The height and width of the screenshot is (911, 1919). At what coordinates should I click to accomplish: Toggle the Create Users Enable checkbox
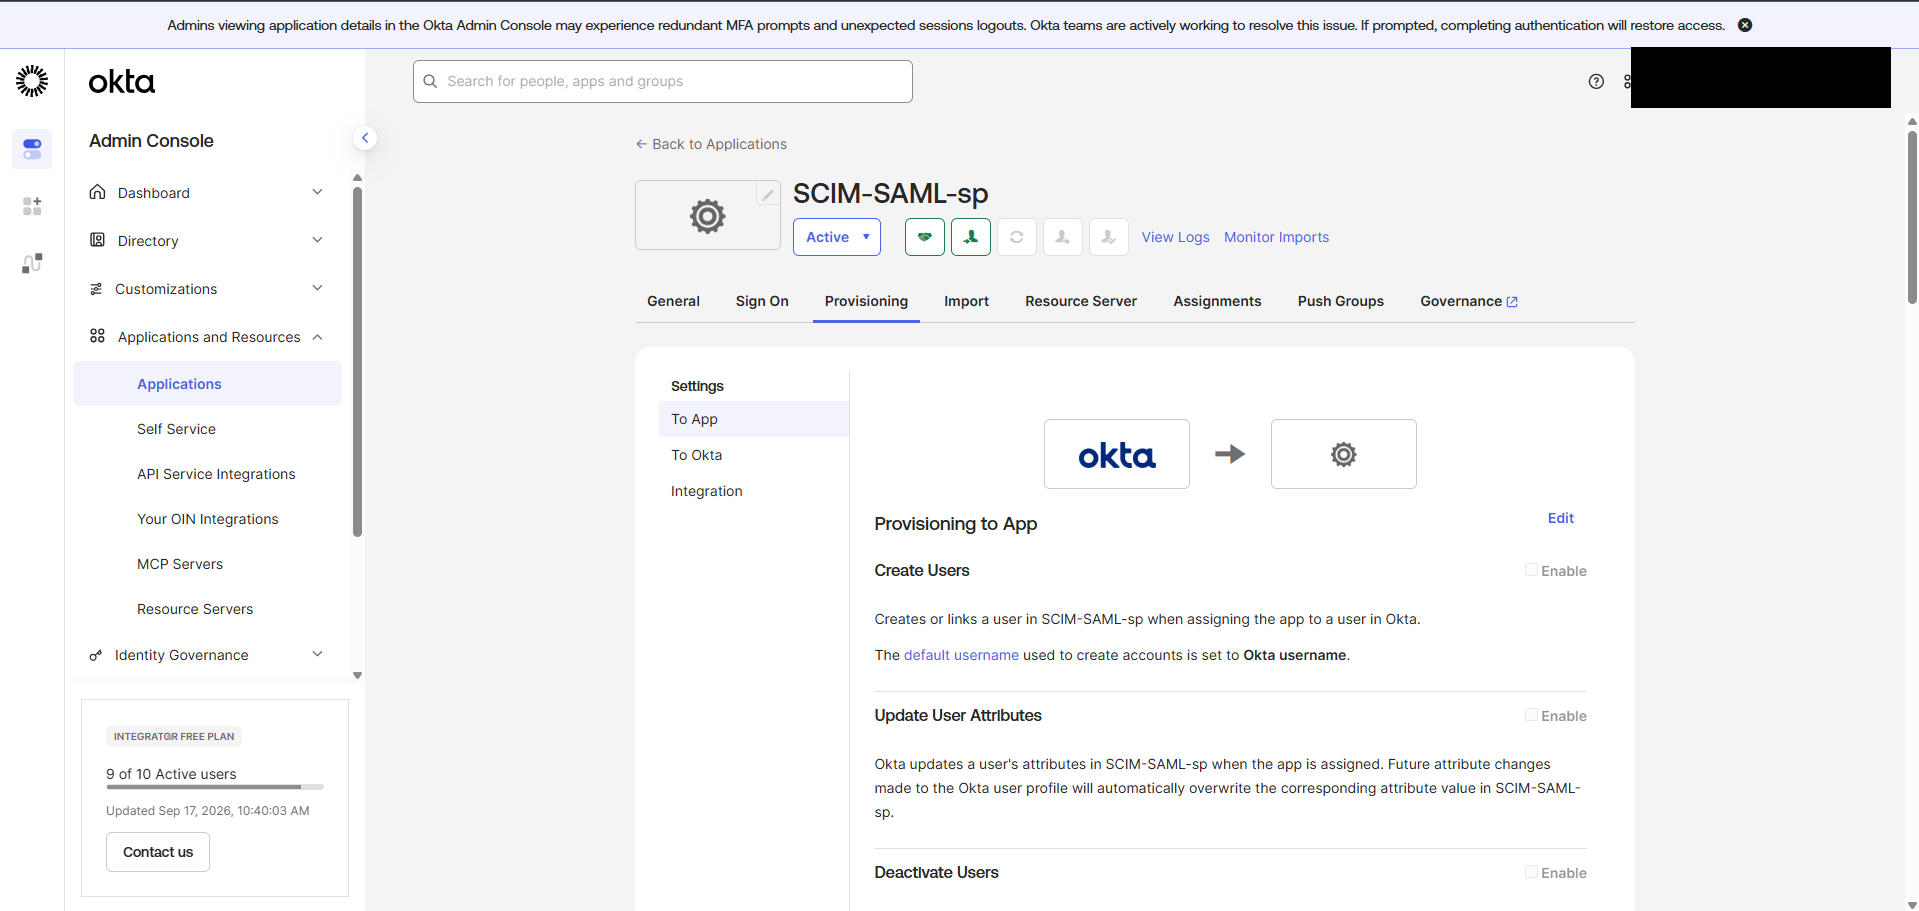[x=1531, y=570]
